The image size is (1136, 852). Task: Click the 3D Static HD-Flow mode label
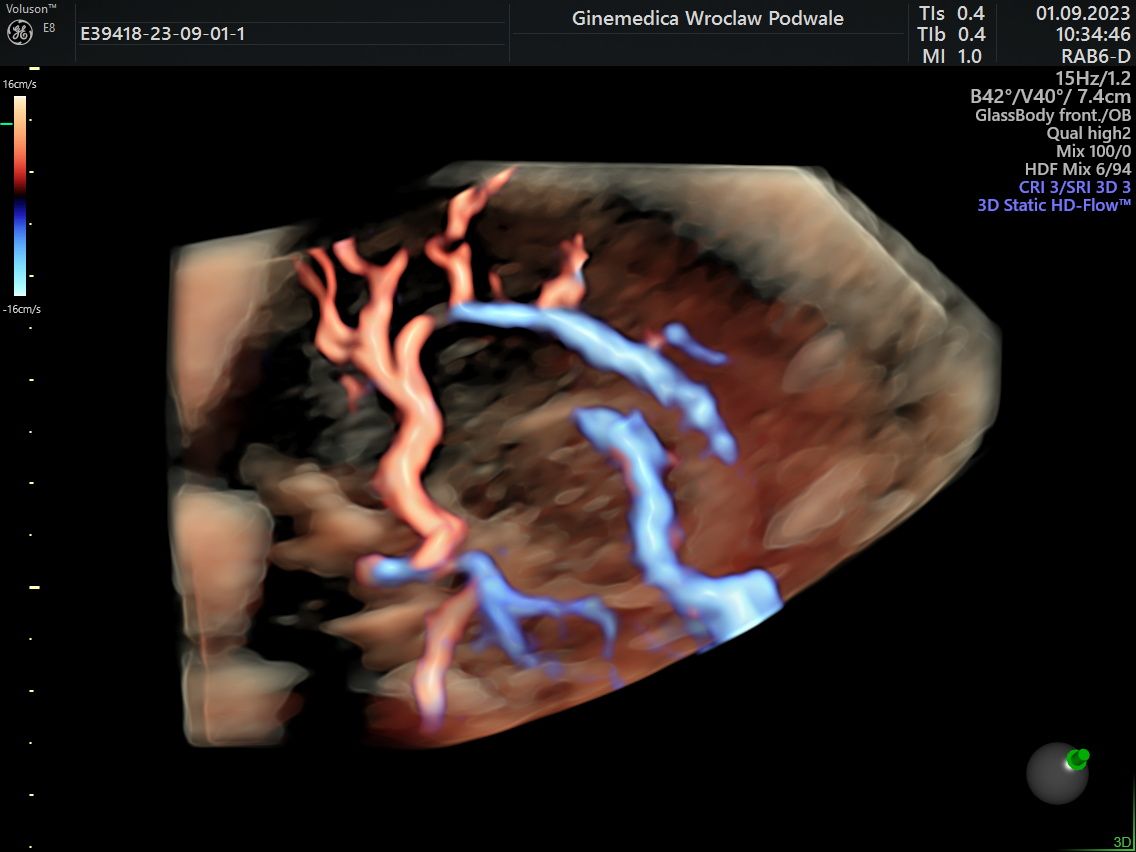tap(1053, 205)
